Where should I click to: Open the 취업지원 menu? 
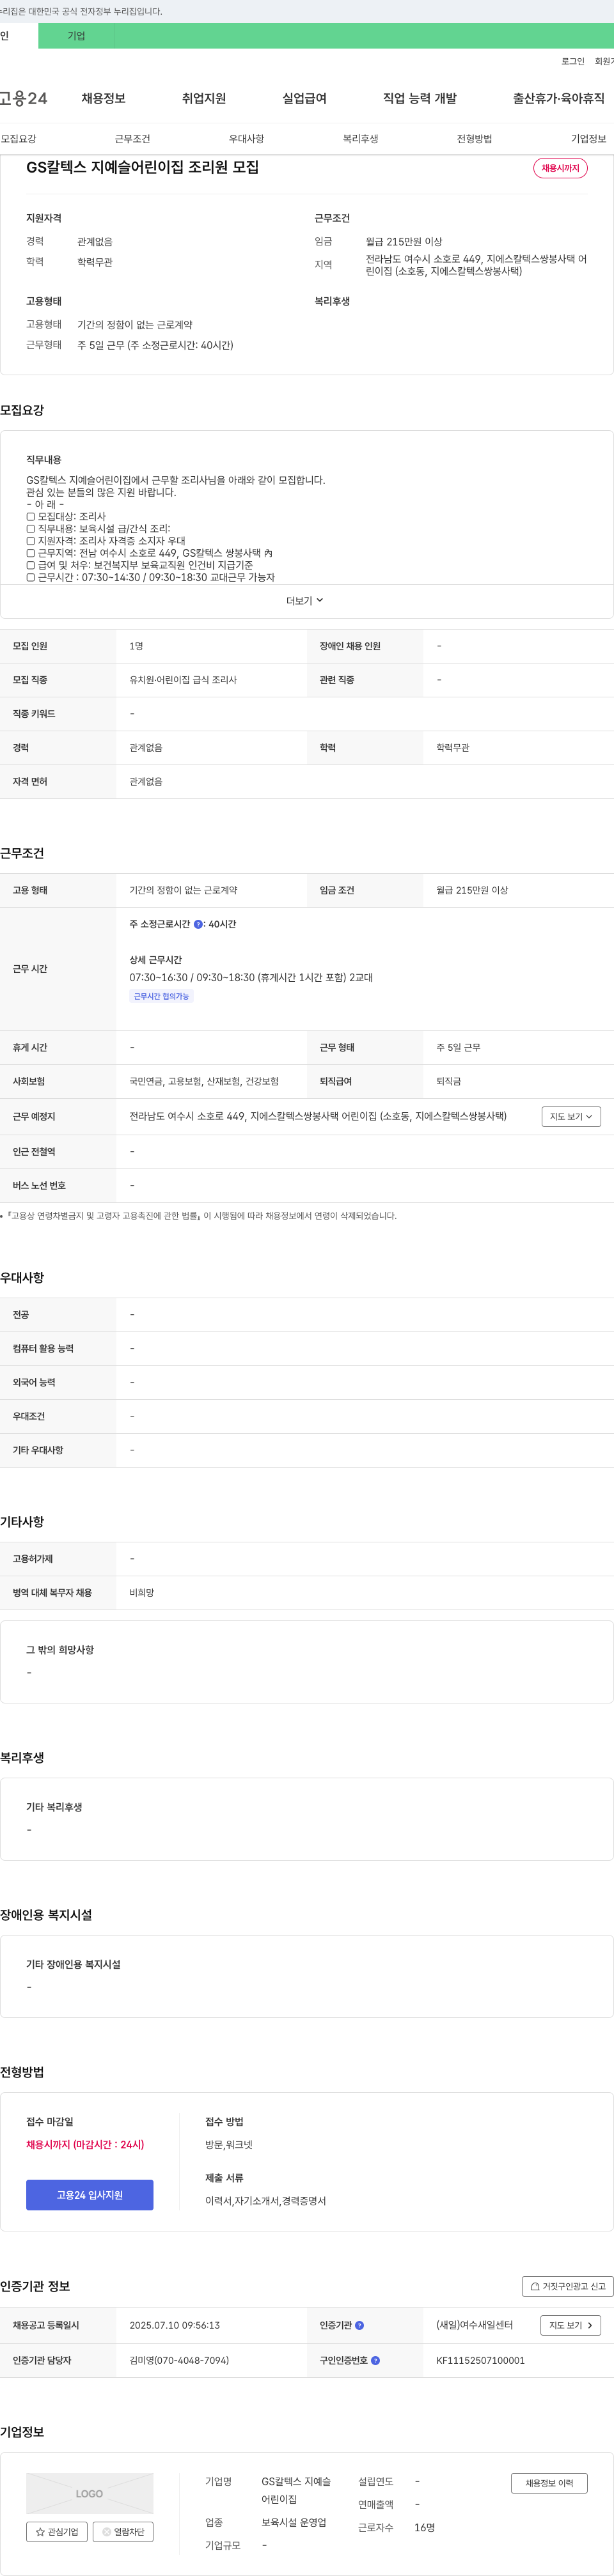tap(204, 98)
